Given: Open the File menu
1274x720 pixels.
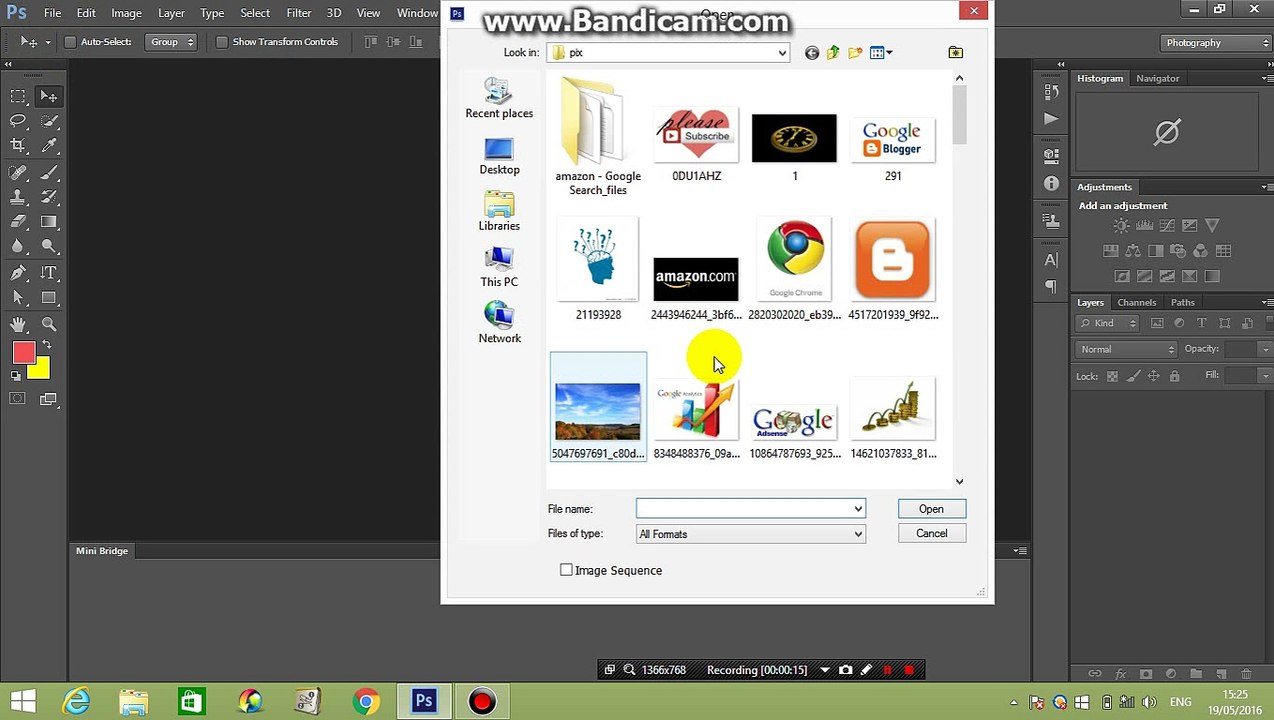Looking at the screenshot, I should click(x=52, y=13).
